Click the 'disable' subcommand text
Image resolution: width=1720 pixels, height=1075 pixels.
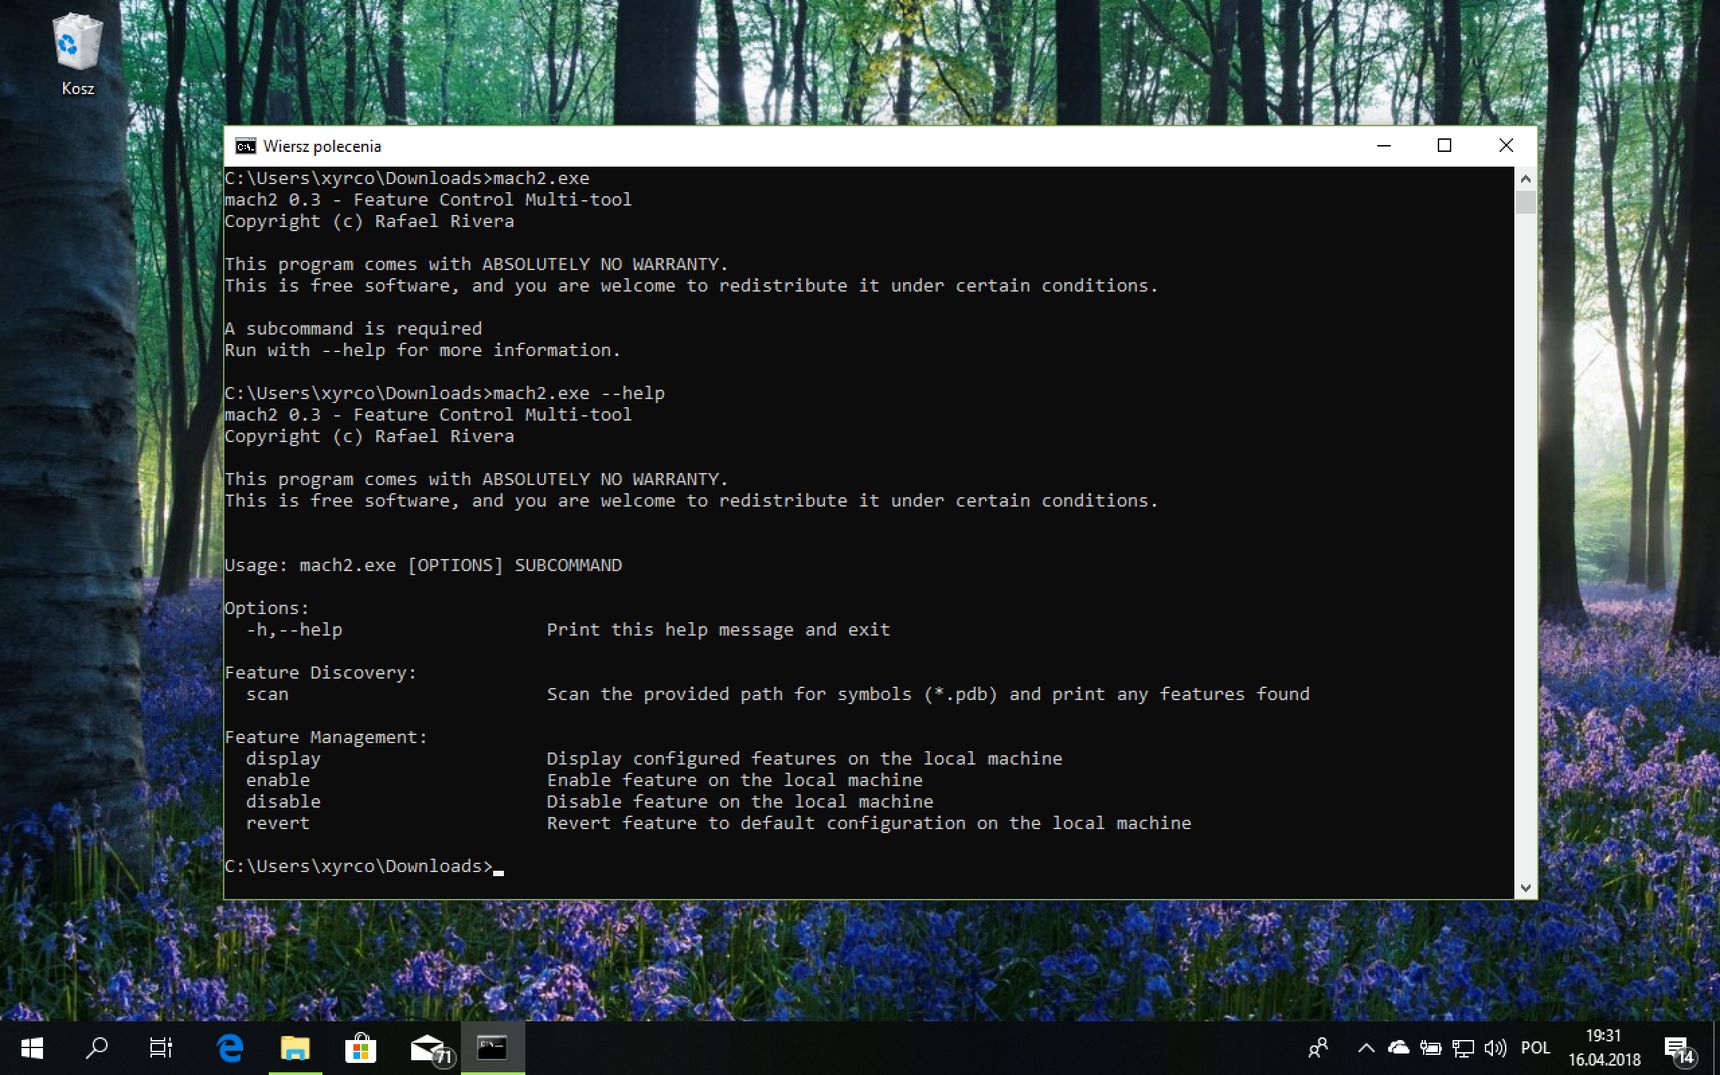tap(283, 802)
